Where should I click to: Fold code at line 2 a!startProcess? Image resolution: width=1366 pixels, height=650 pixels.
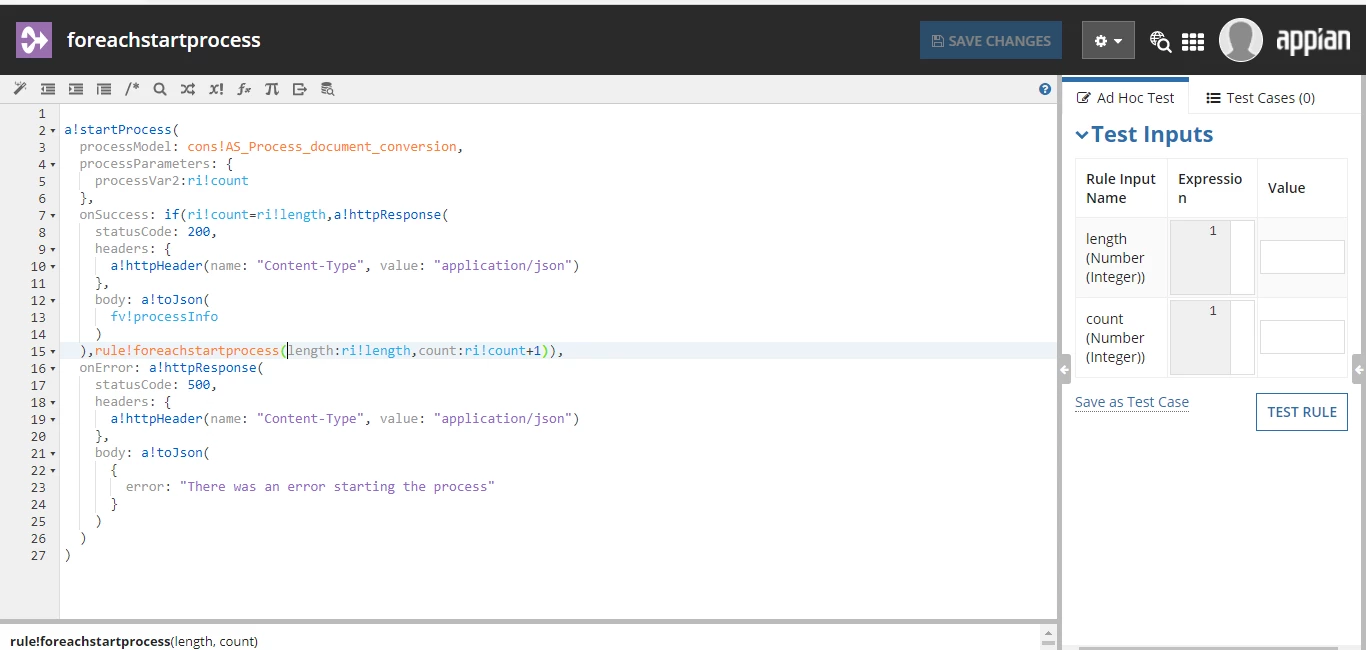[53, 131]
